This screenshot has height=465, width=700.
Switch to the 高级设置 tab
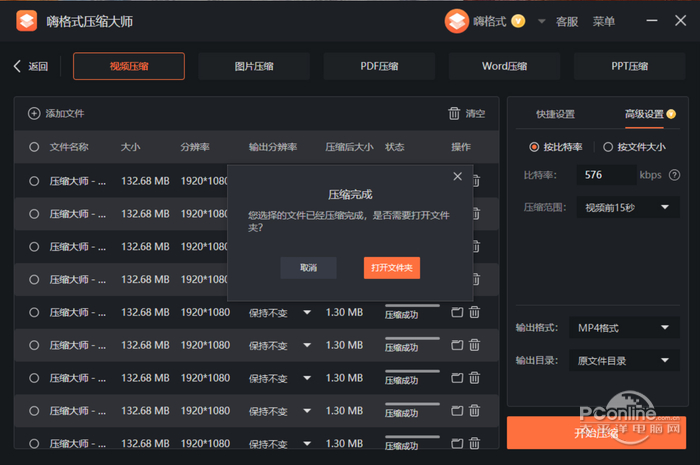644,114
